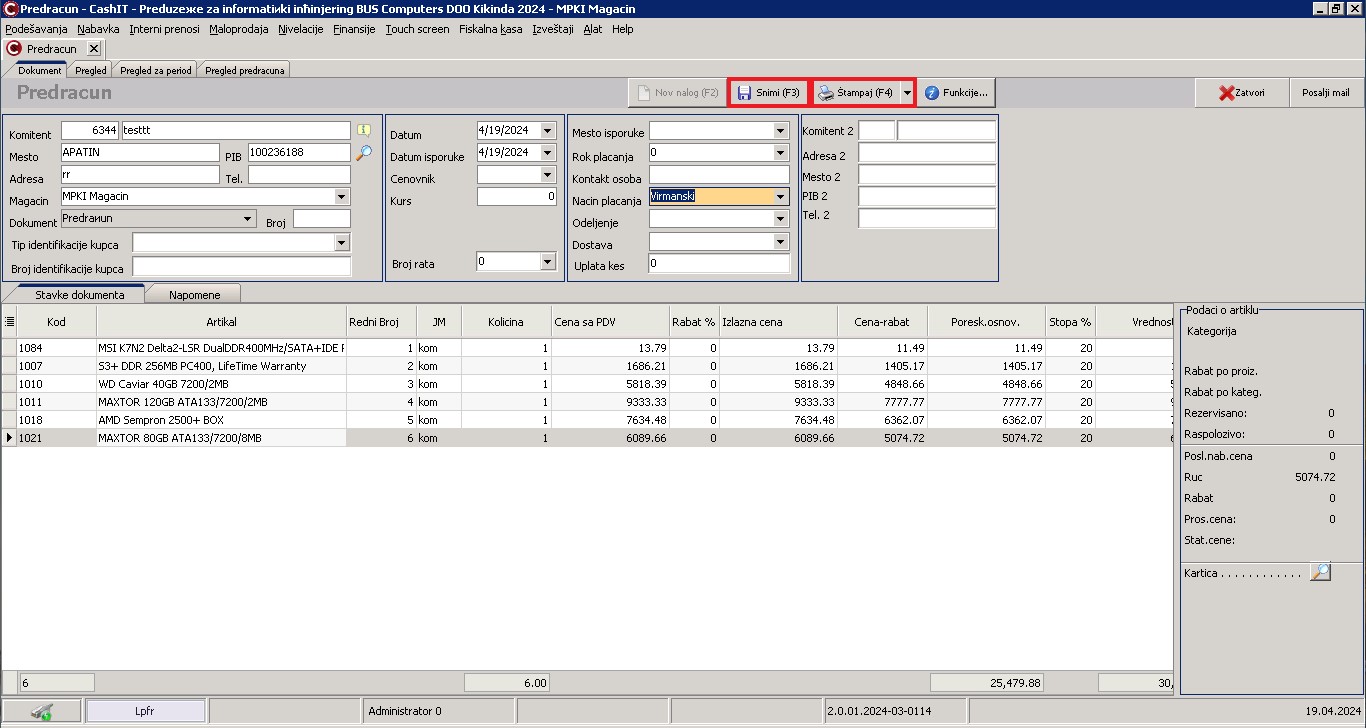Select row MSI K7N2 Delta2-LSR

click(x=586, y=348)
